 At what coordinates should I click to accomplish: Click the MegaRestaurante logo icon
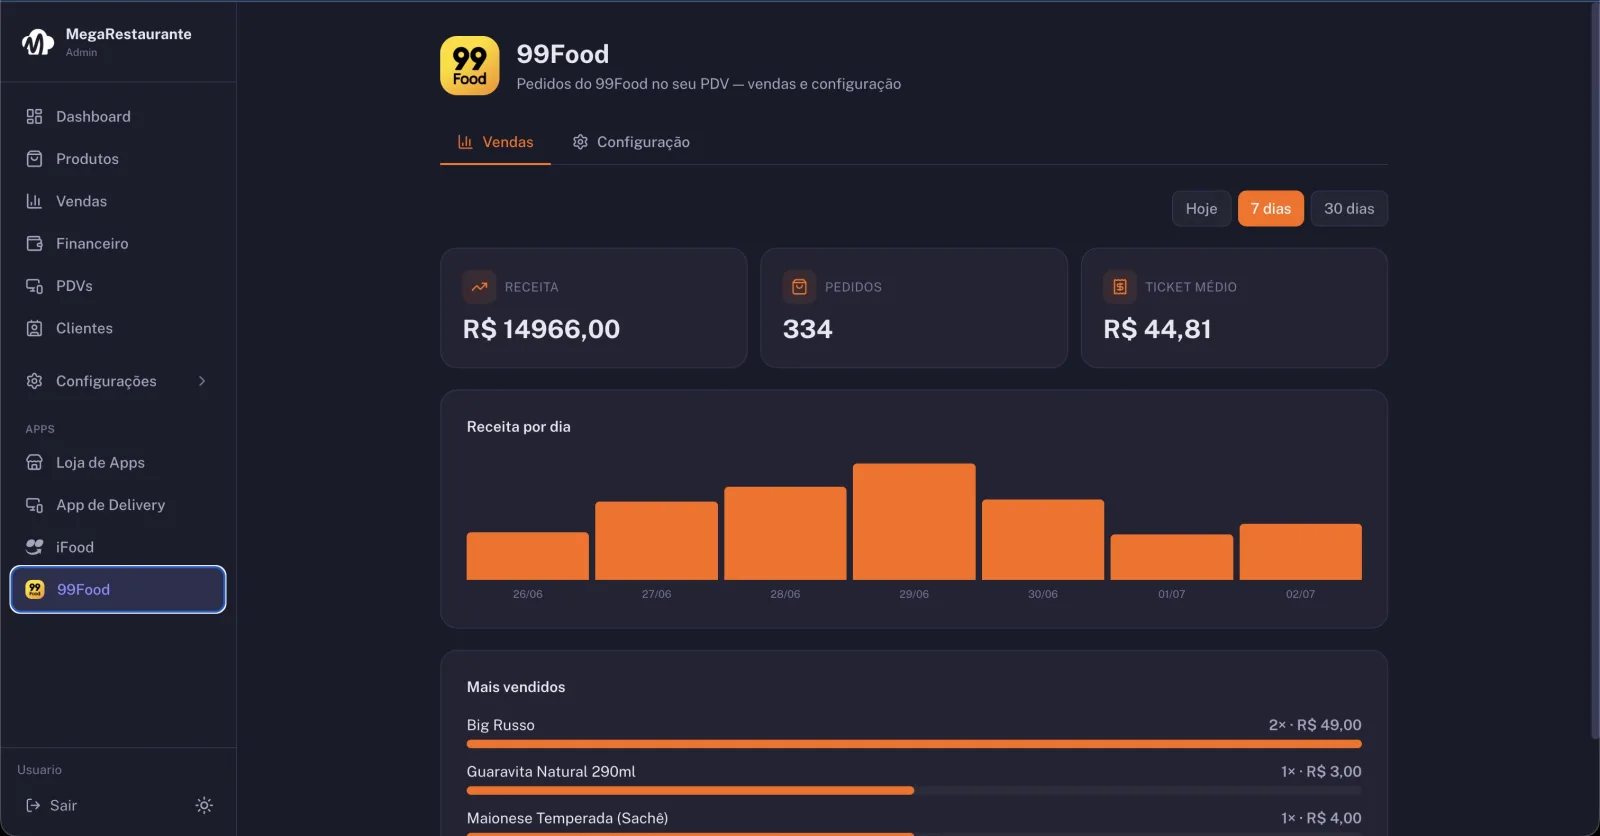(x=38, y=42)
